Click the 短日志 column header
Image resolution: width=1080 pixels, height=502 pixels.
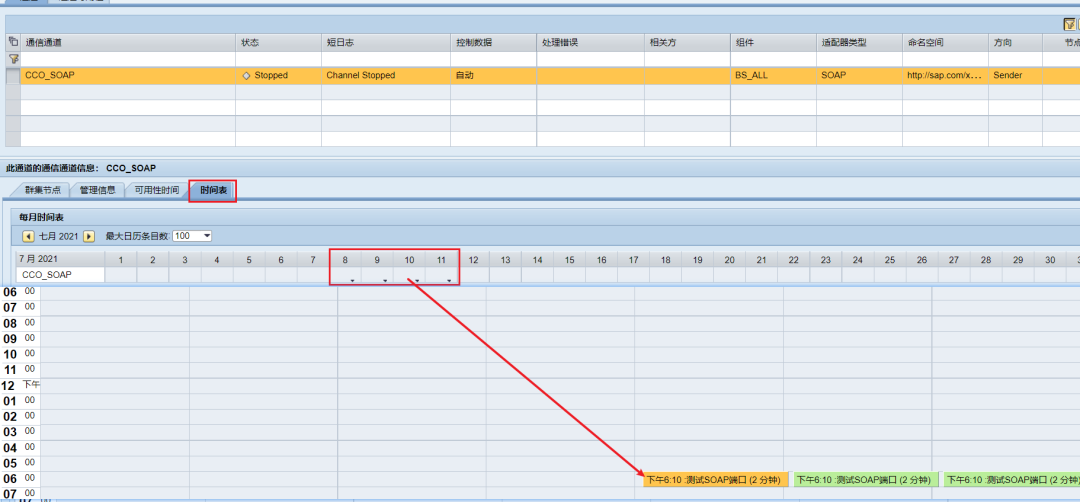pyautogui.click(x=386, y=43)
